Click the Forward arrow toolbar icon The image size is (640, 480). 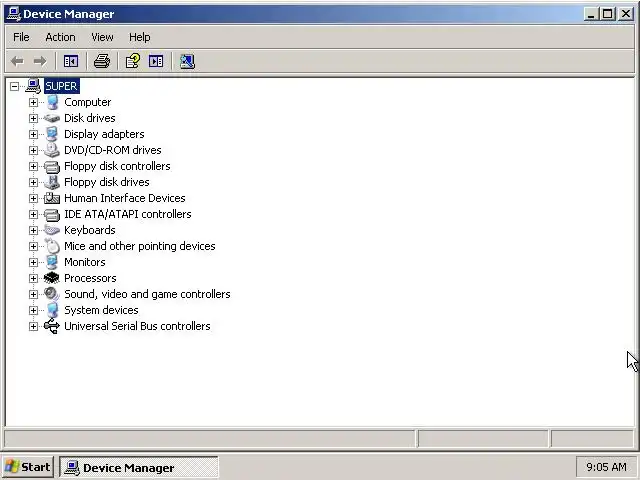click(40, 61)
